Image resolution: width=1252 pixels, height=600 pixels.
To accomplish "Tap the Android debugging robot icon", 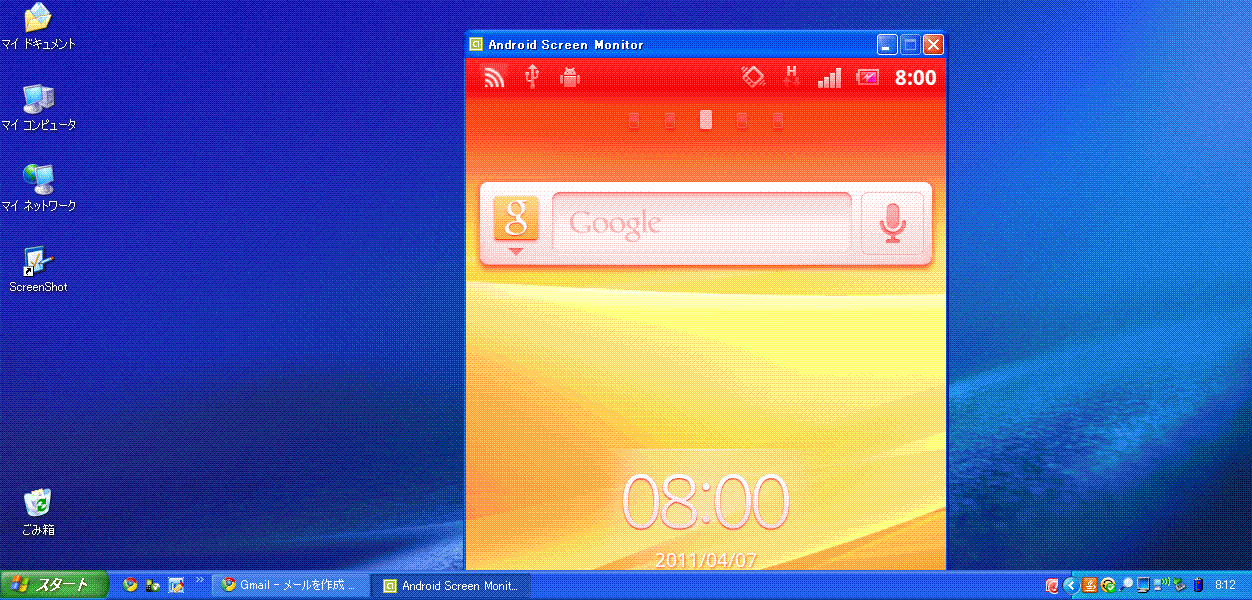I will point(570,77).
